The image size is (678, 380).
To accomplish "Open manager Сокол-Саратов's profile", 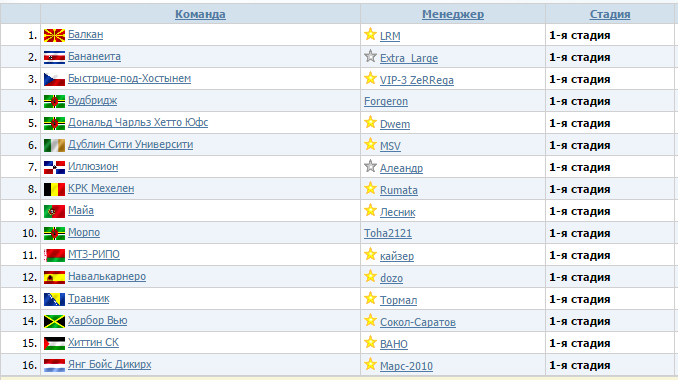I will pos(418,322).
